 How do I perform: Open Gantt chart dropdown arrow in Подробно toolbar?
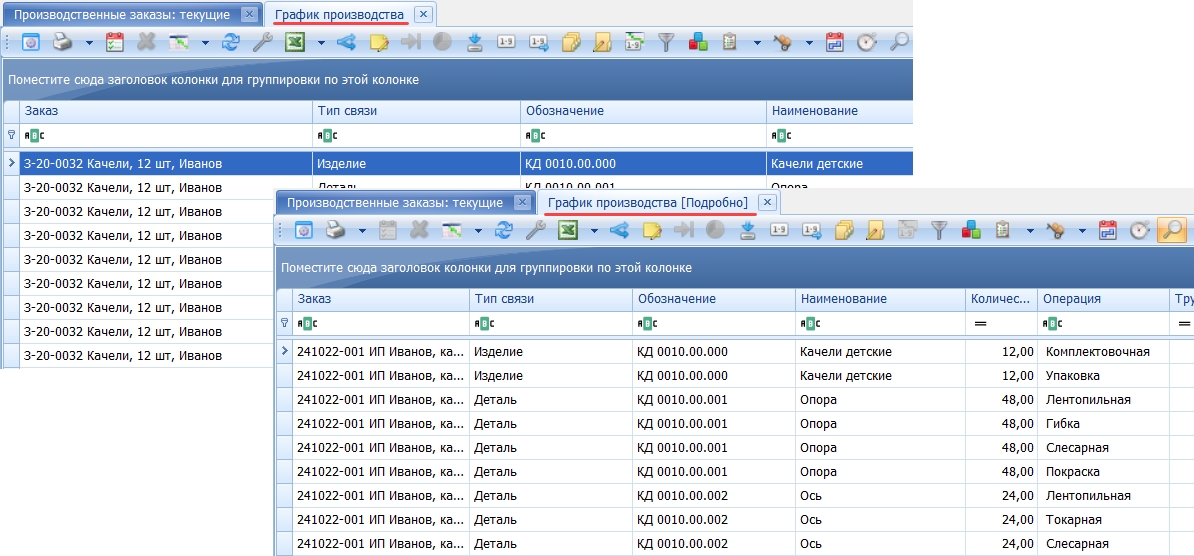point(479,230)
